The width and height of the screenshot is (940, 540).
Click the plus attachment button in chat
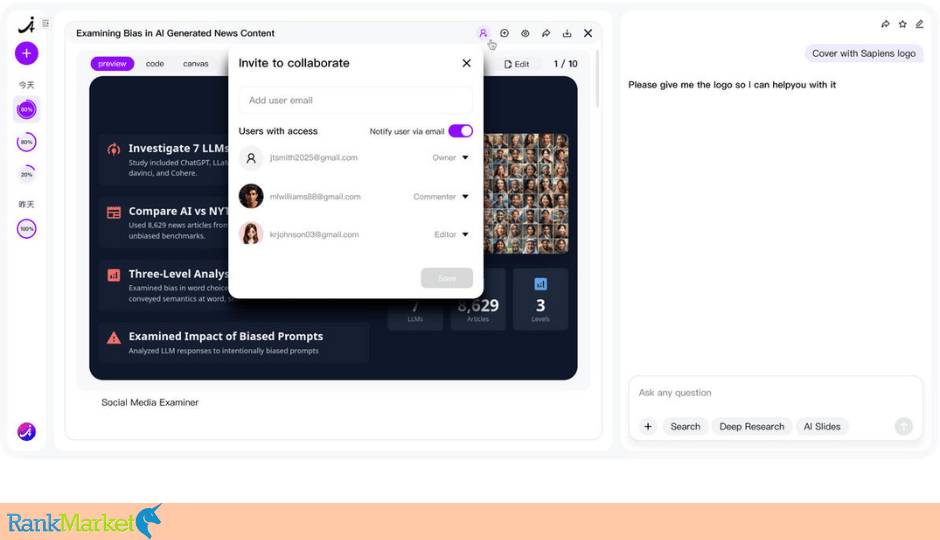coord(648,427)
